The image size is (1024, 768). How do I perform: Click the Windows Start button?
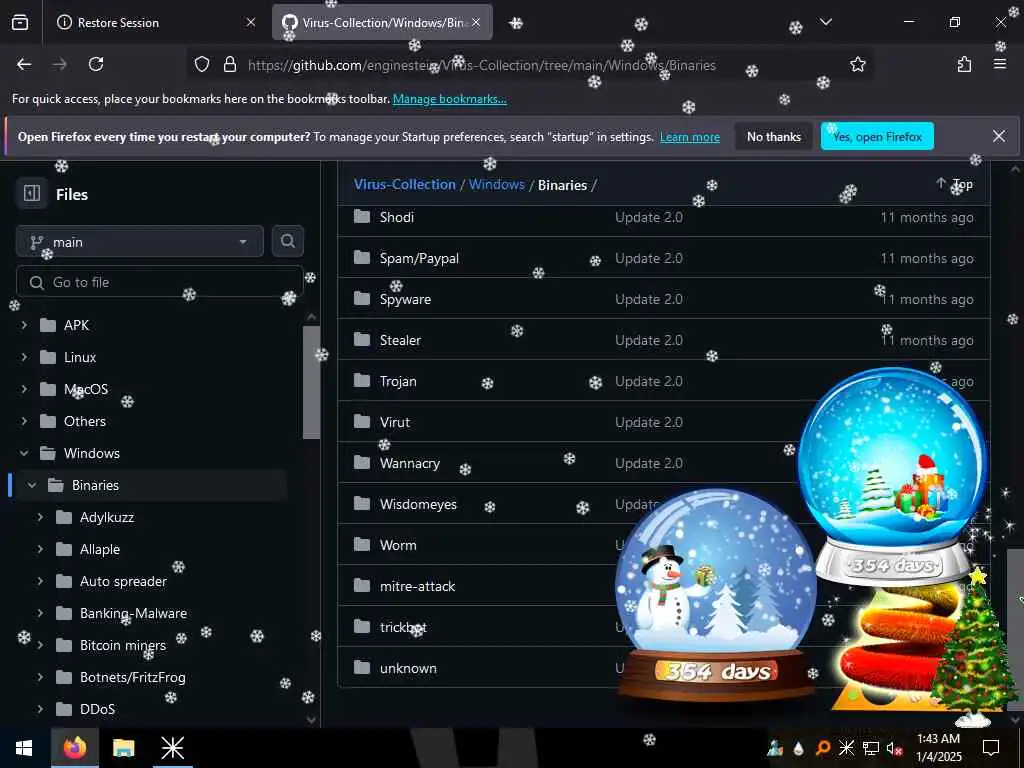coord(24,748)
